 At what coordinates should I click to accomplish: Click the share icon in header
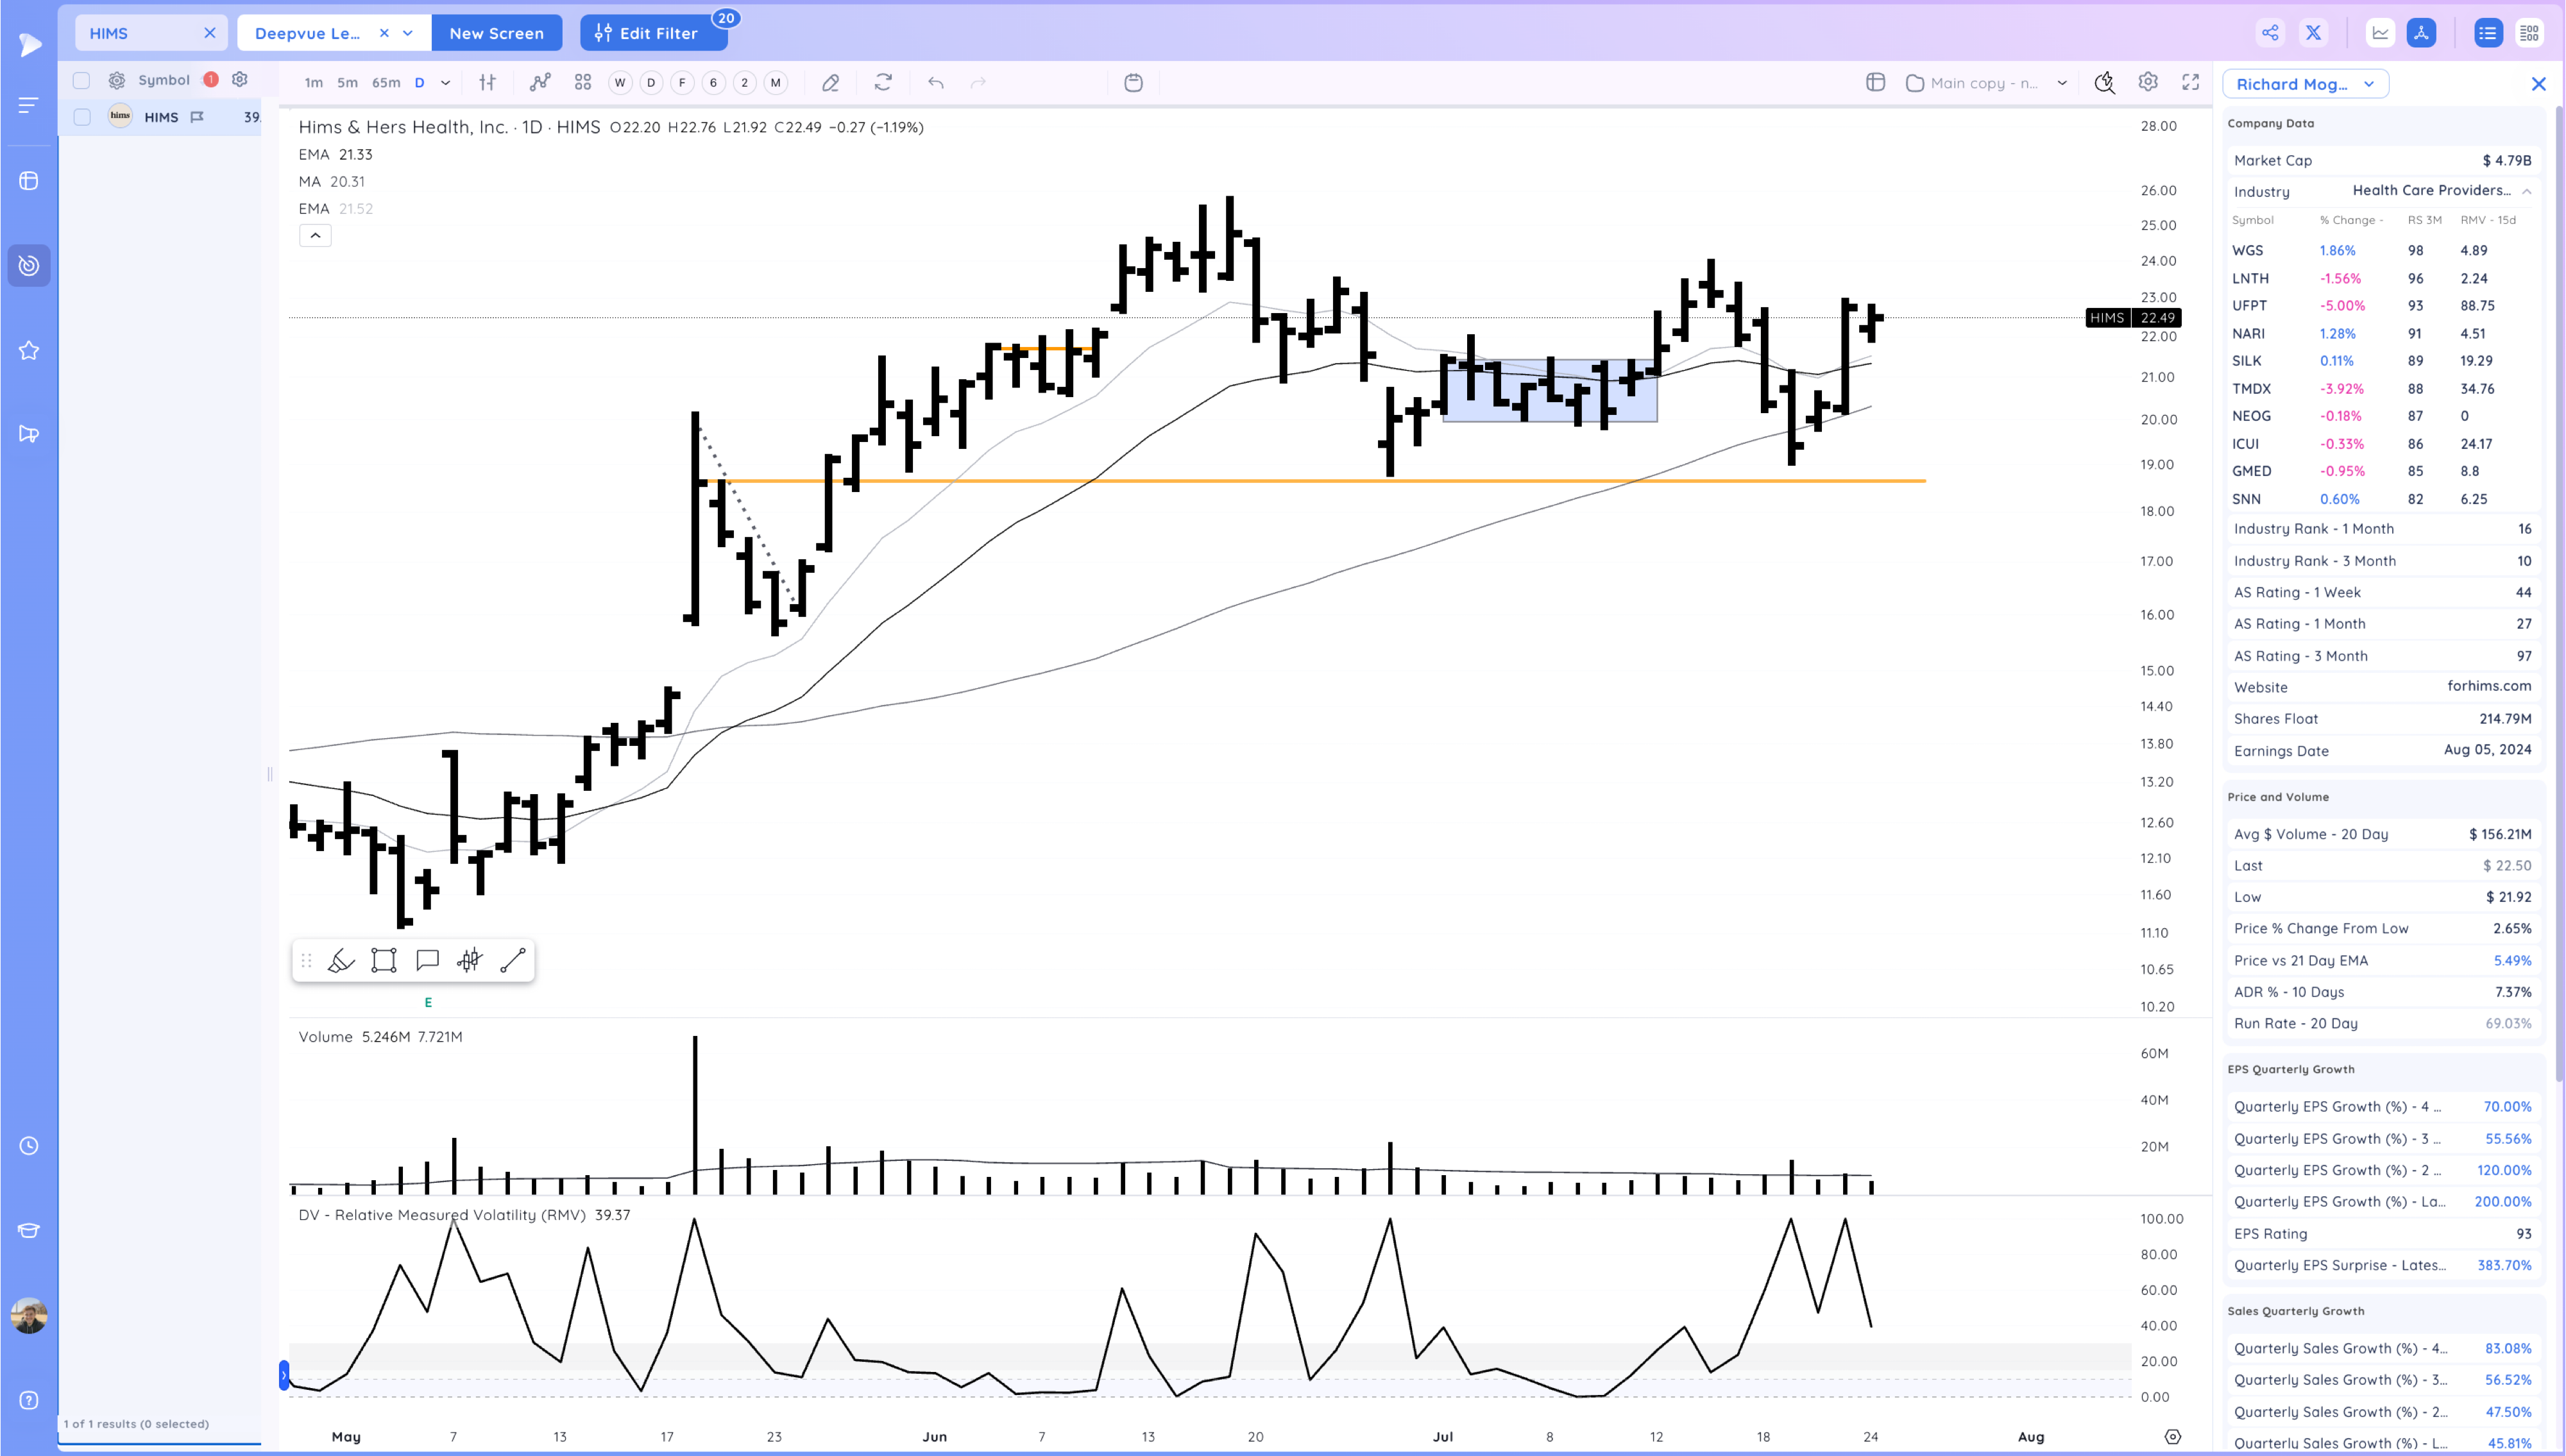pos(2270,33)
